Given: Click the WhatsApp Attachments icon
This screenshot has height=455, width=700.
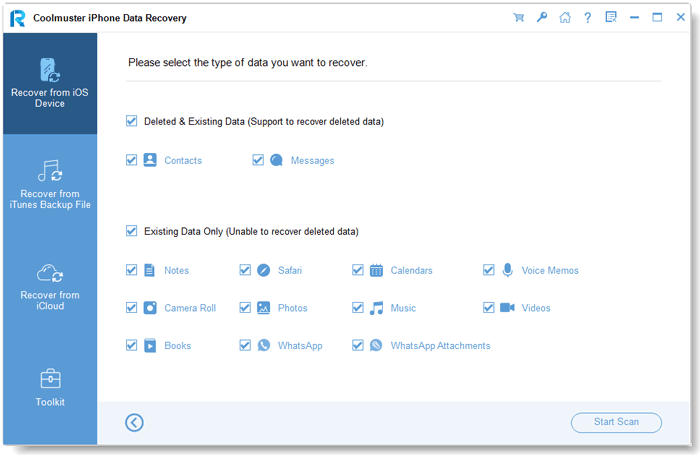Looking at the screenshot, I should tap(376, 345).
